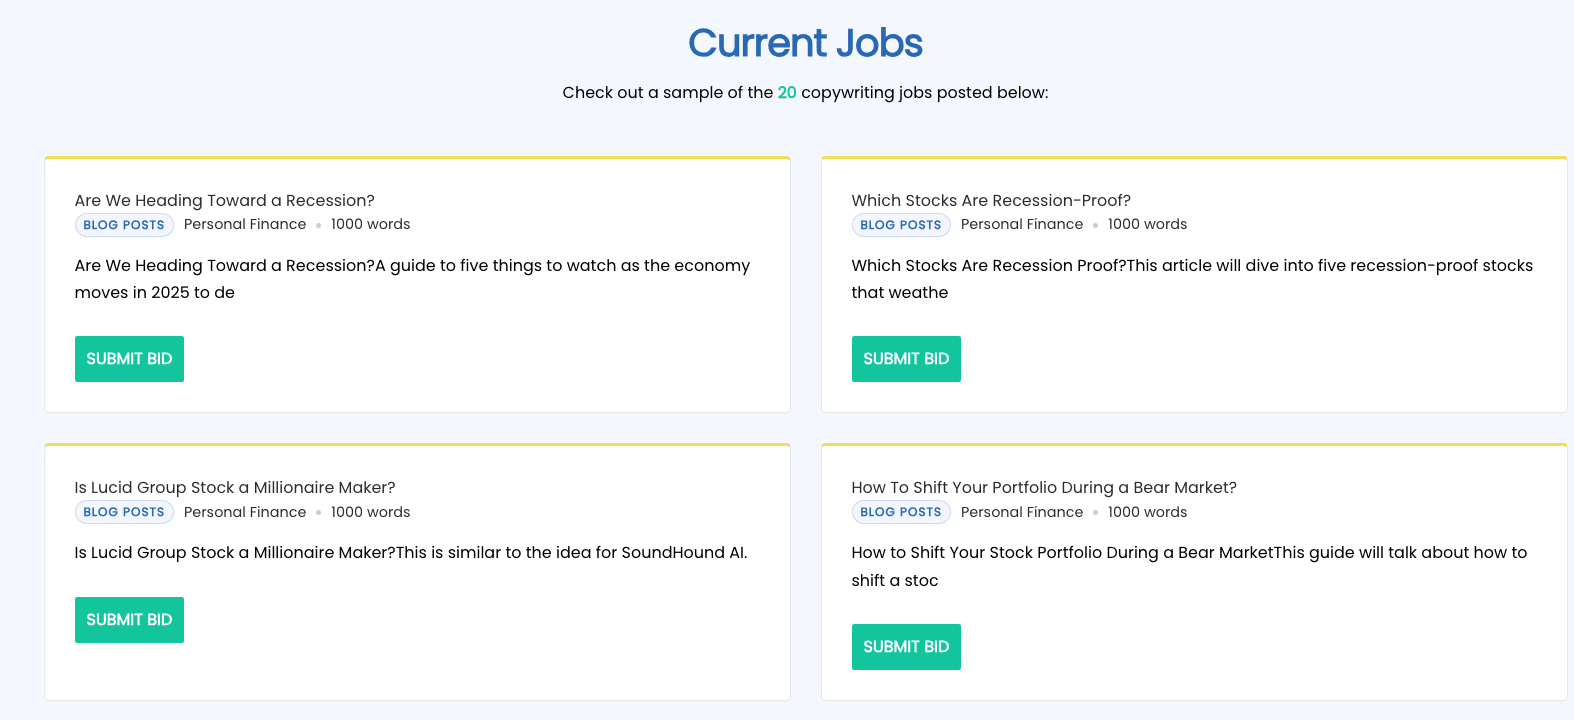Image resolution: width=1574 pixels, height=720 pixels.
Task: Open "Which Stocks Are Recession-Proof?" job title
Action: point(990,200)
